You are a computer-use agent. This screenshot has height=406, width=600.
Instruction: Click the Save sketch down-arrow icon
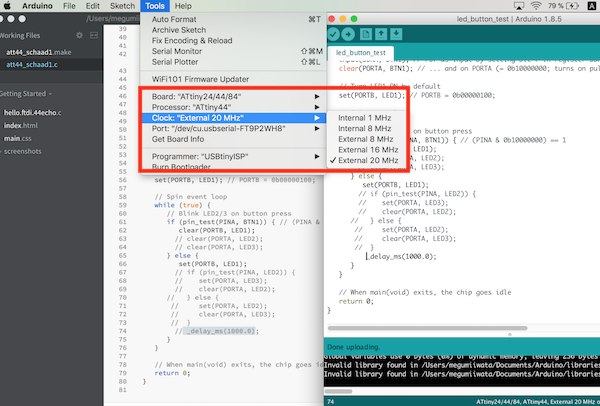pyautogui.click(x=396, y=34)
